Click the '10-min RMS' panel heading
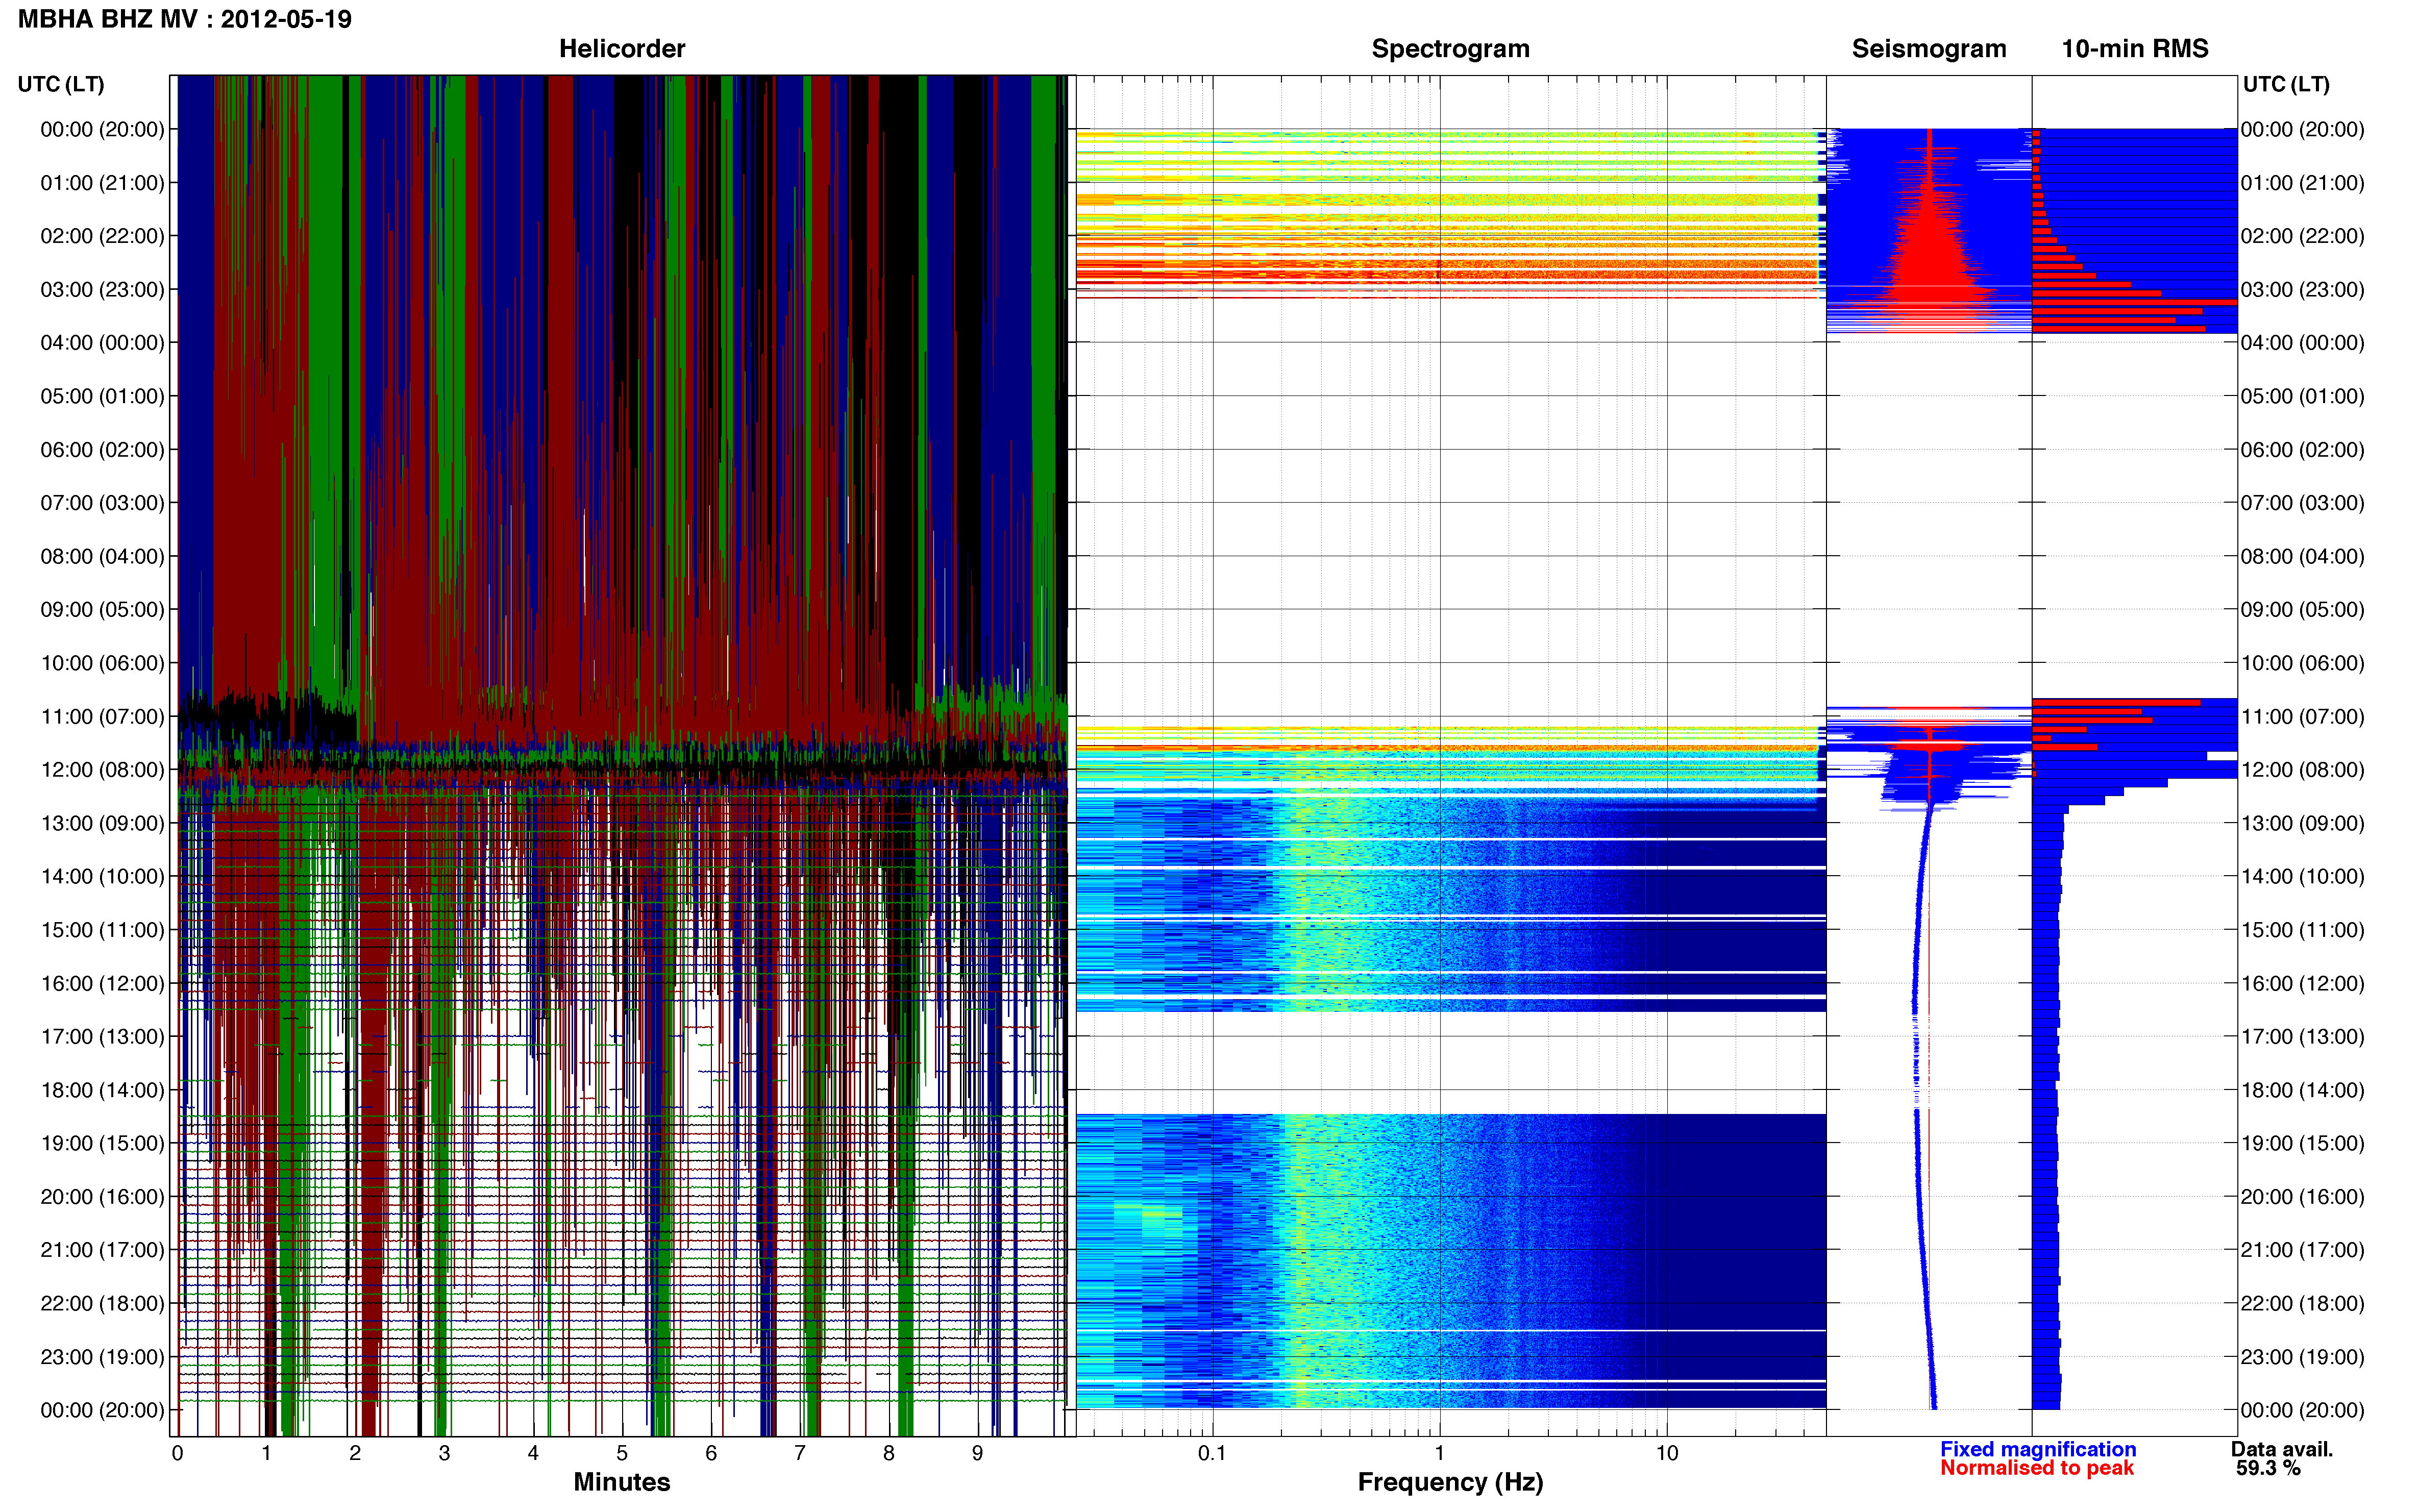The height and width of the screenshot is (1512, 2419). (x=2135, y=49)
